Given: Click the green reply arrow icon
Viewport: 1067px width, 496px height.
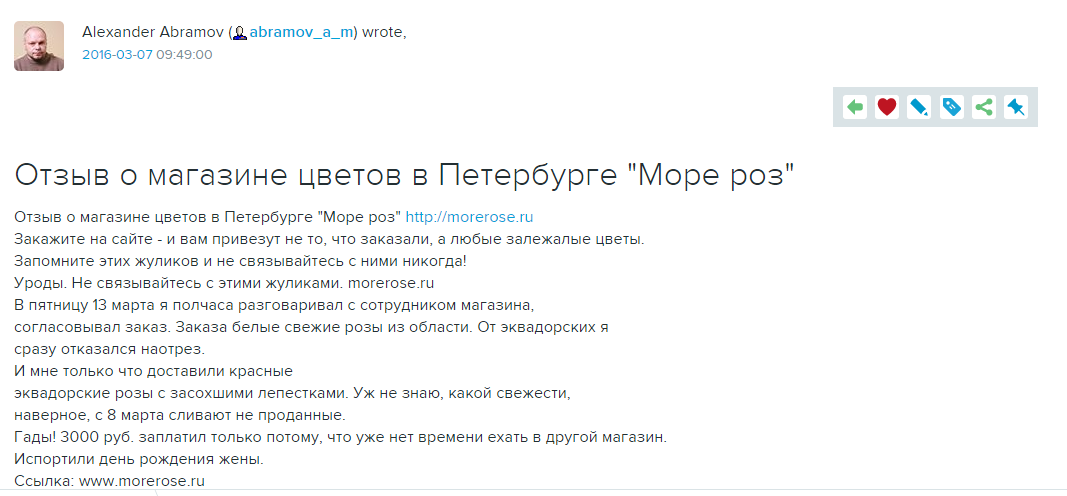Looking at the screenshot, I should (855, 107).
